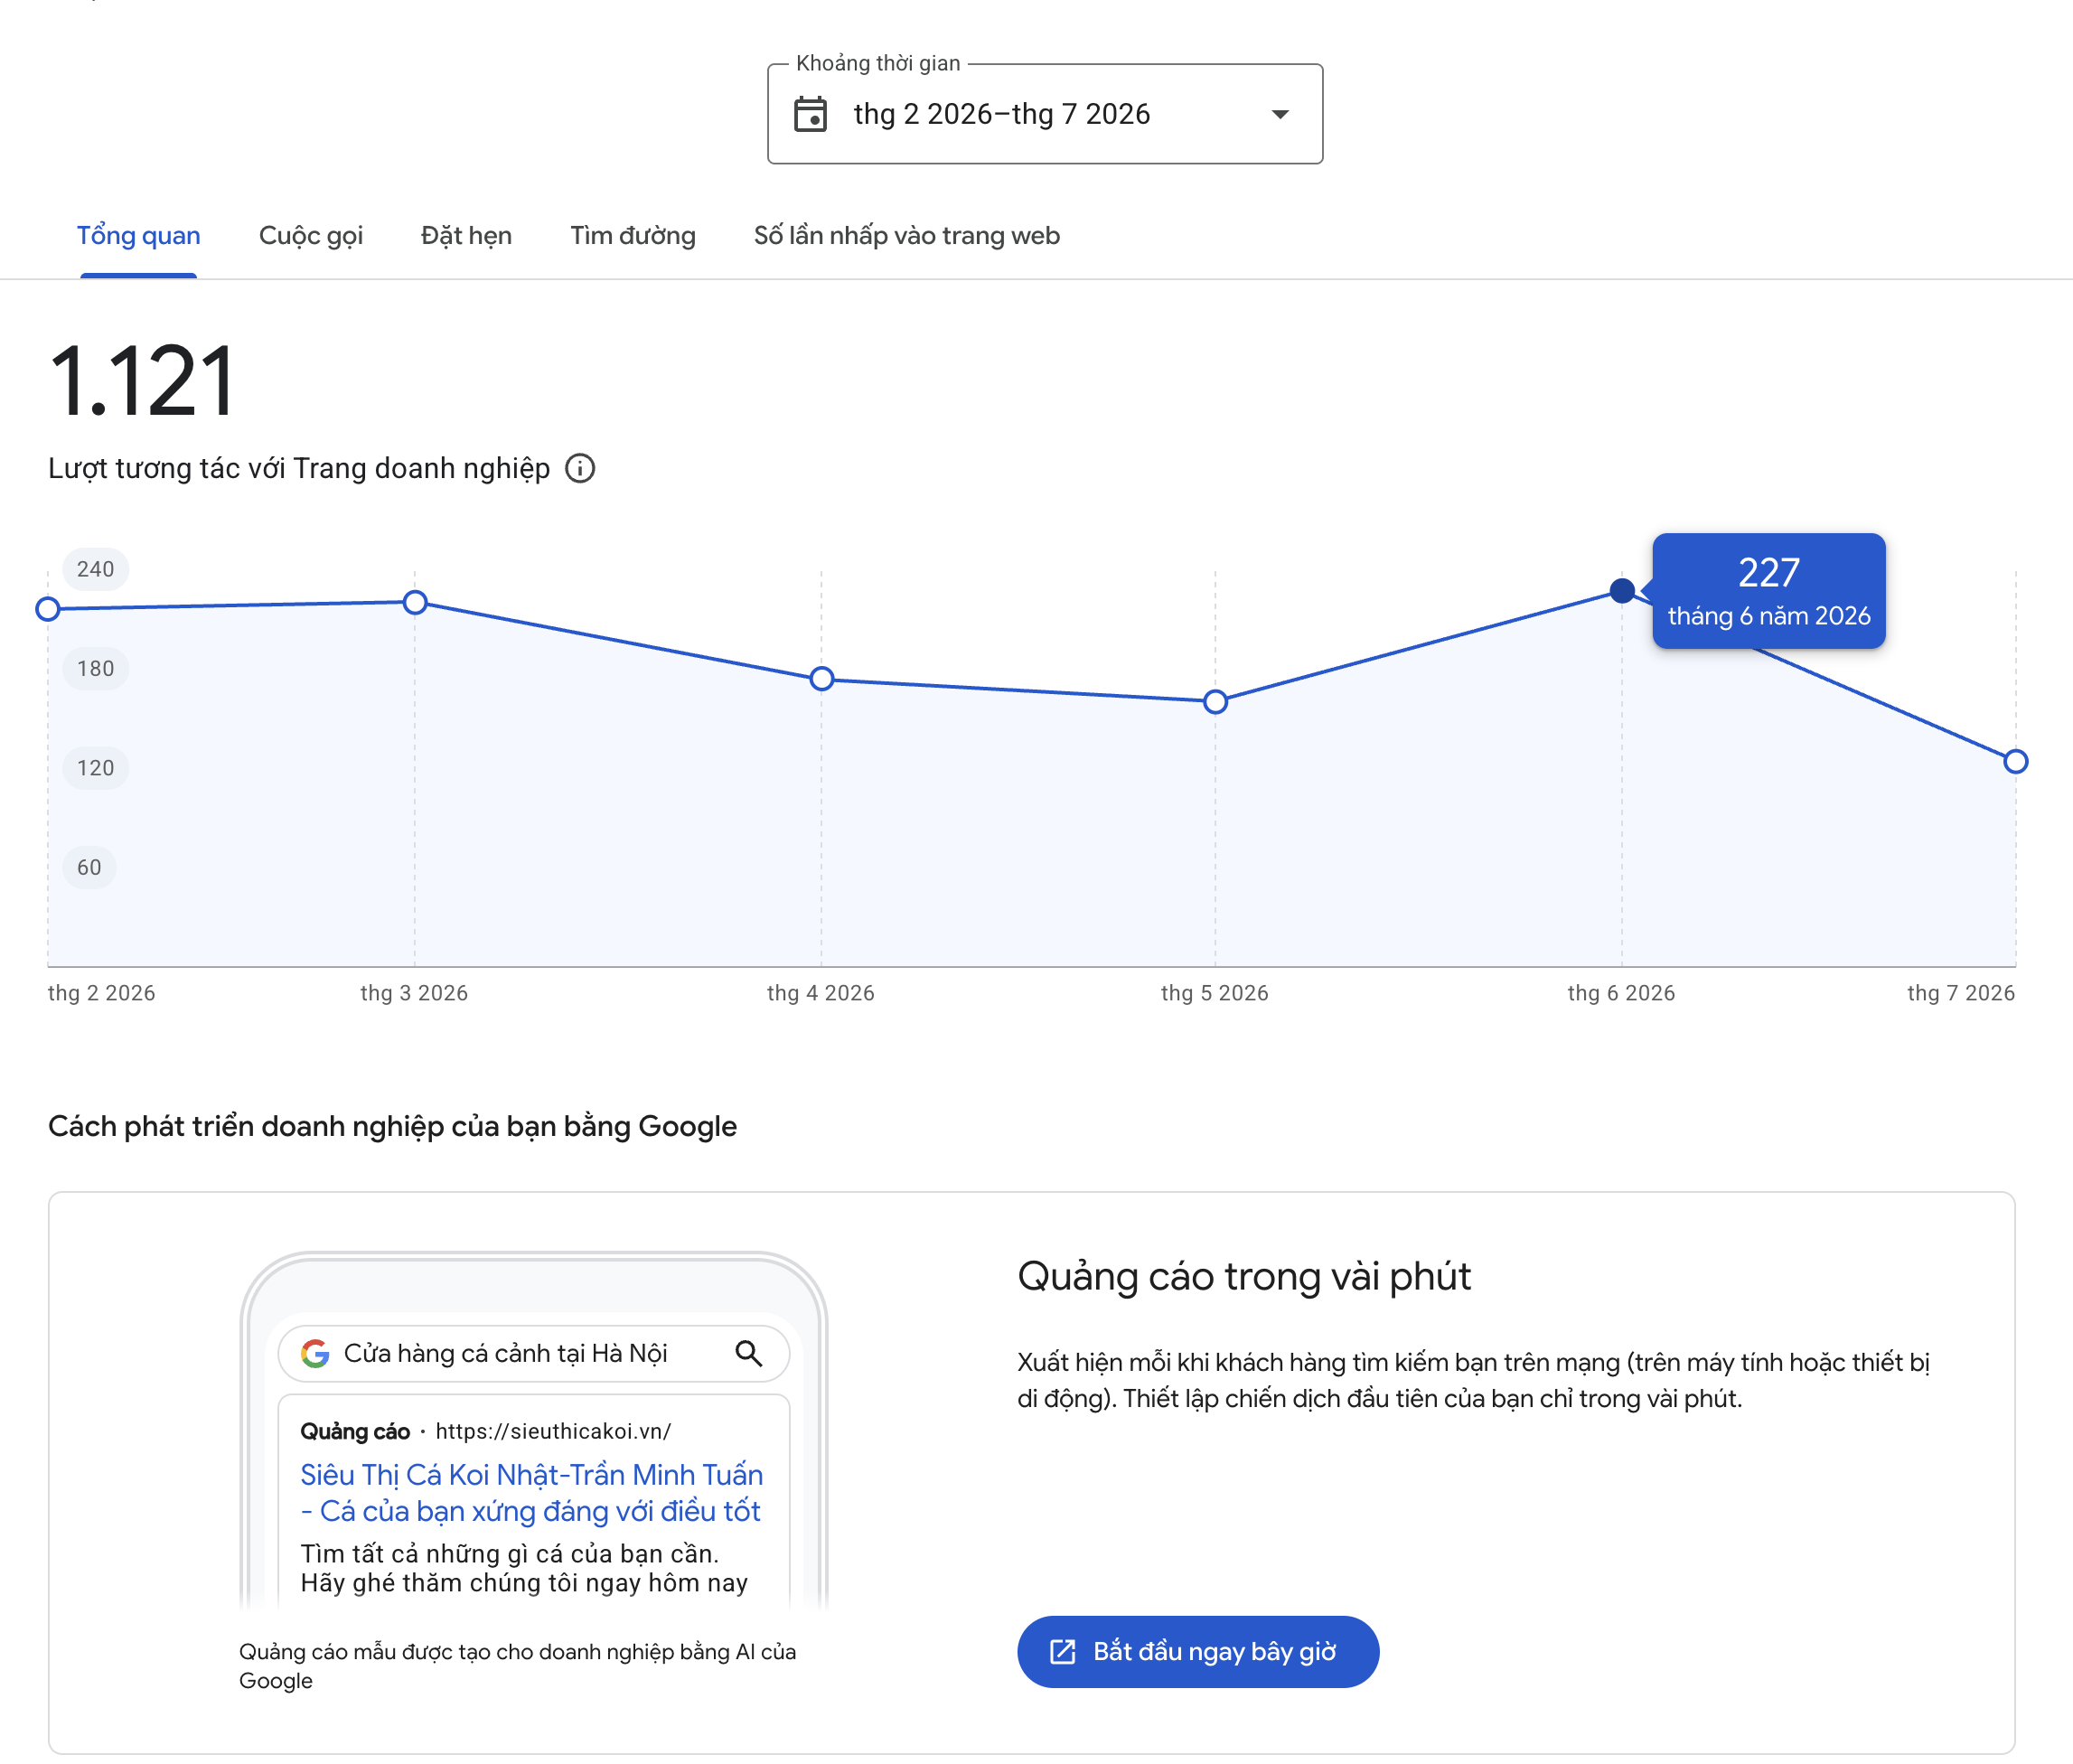Switch to the Tổng quan tab
Screen dimensions: 2073x1764
click(x=139, y=236)
